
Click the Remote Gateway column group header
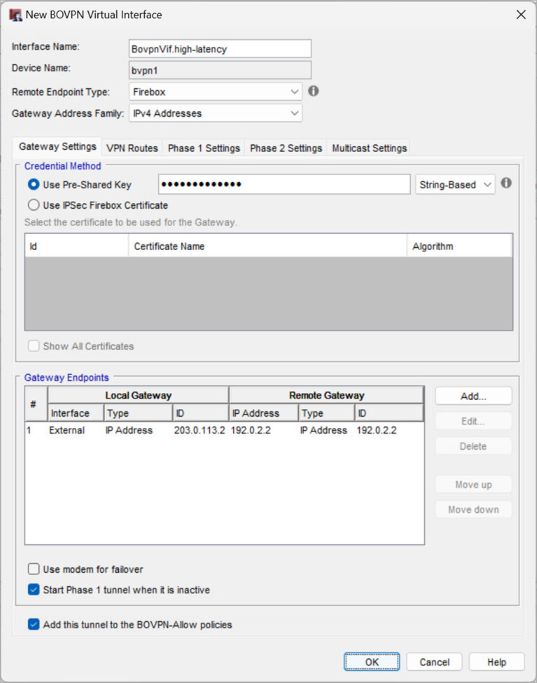point(326,395)
